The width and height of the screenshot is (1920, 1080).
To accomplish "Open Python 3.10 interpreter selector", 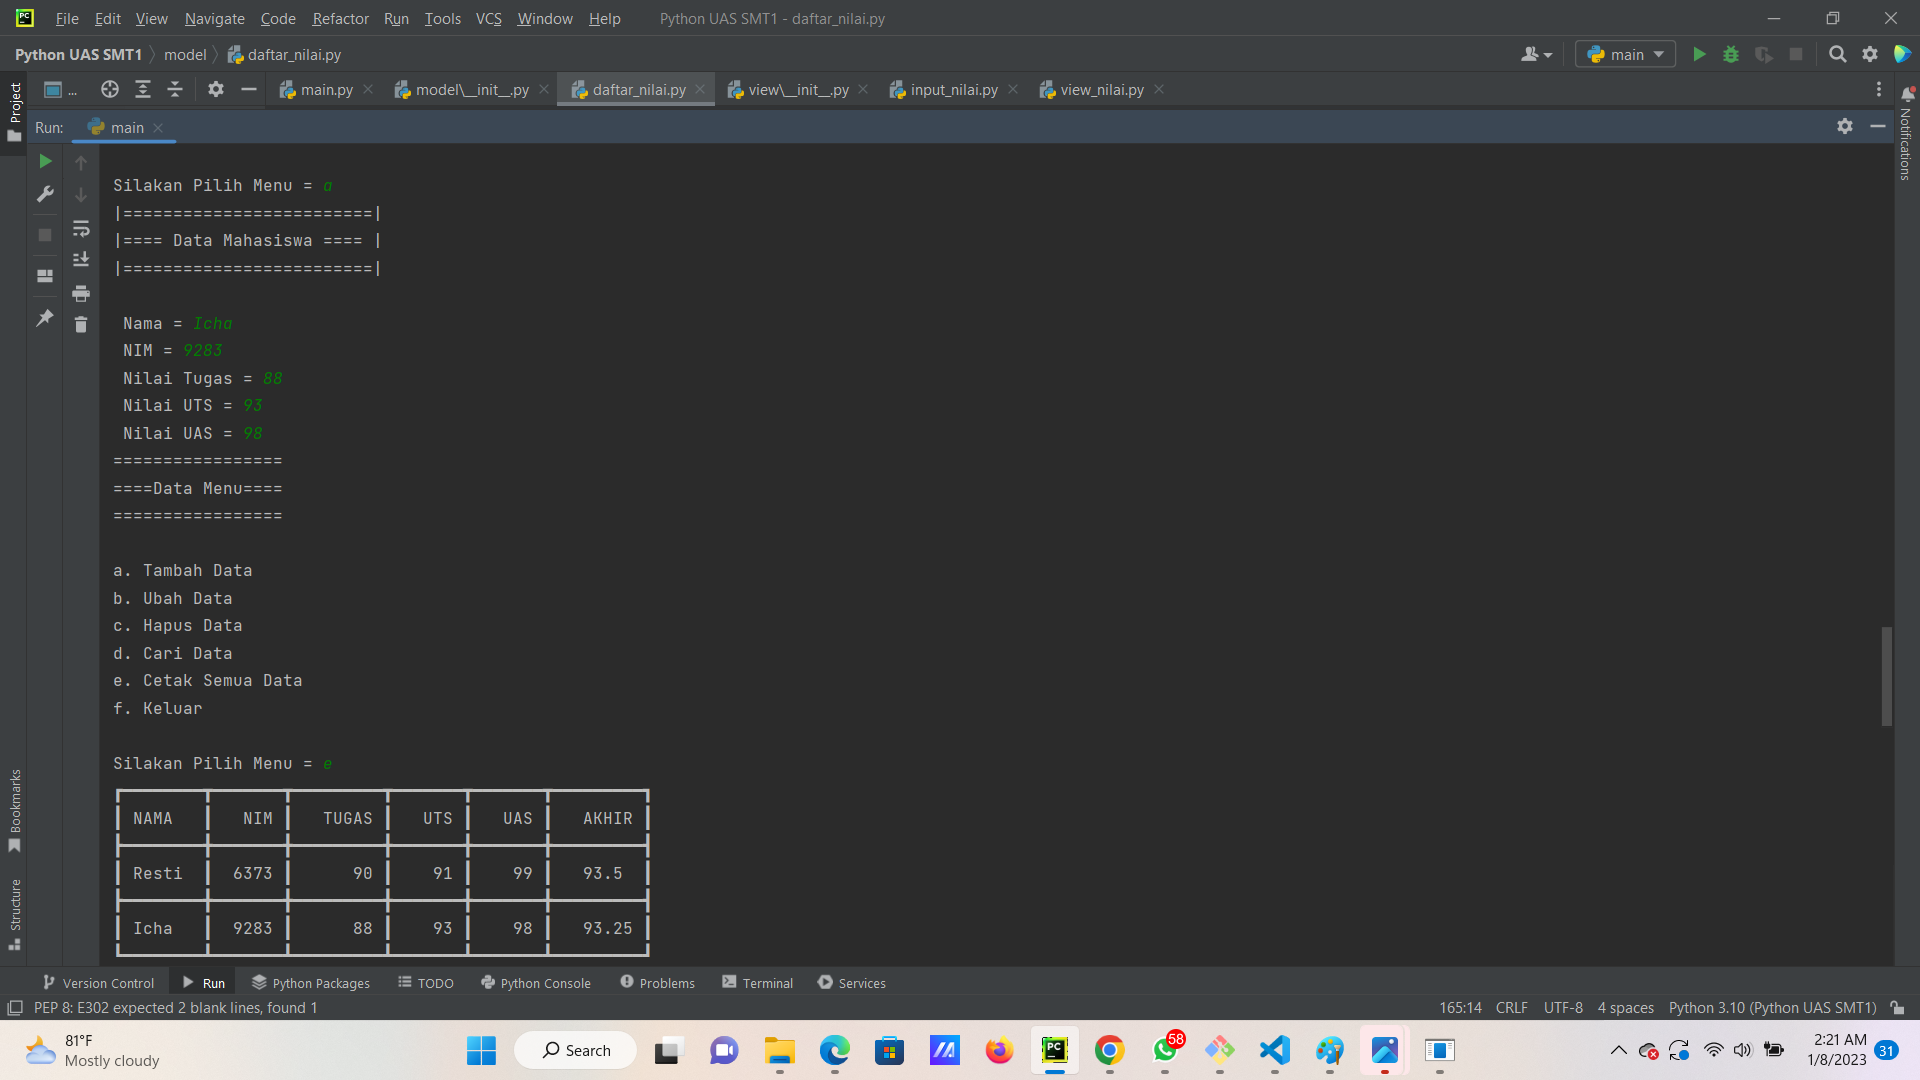I will coord(1771,1008).
